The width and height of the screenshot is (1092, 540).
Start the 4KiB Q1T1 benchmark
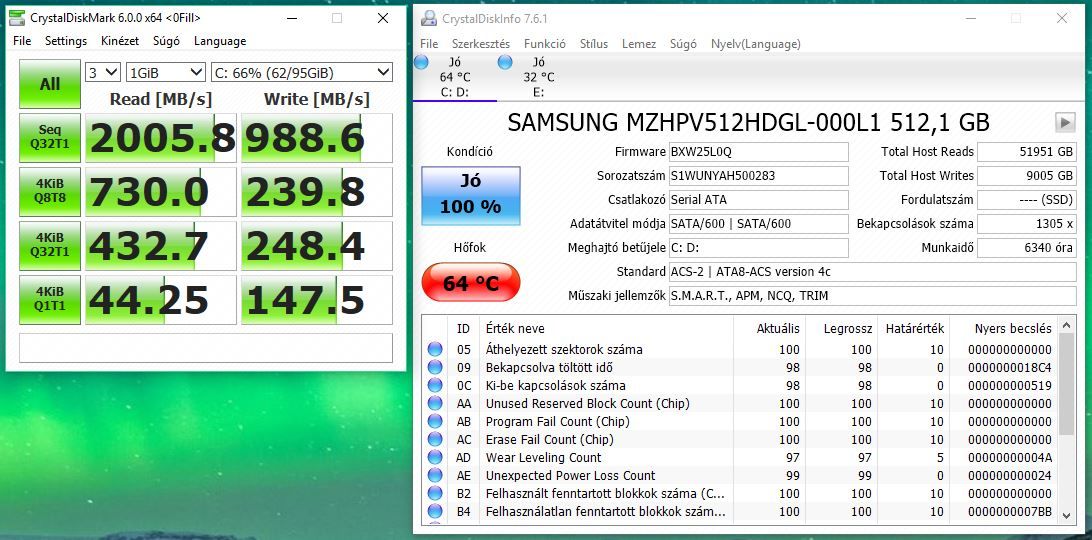49,300
